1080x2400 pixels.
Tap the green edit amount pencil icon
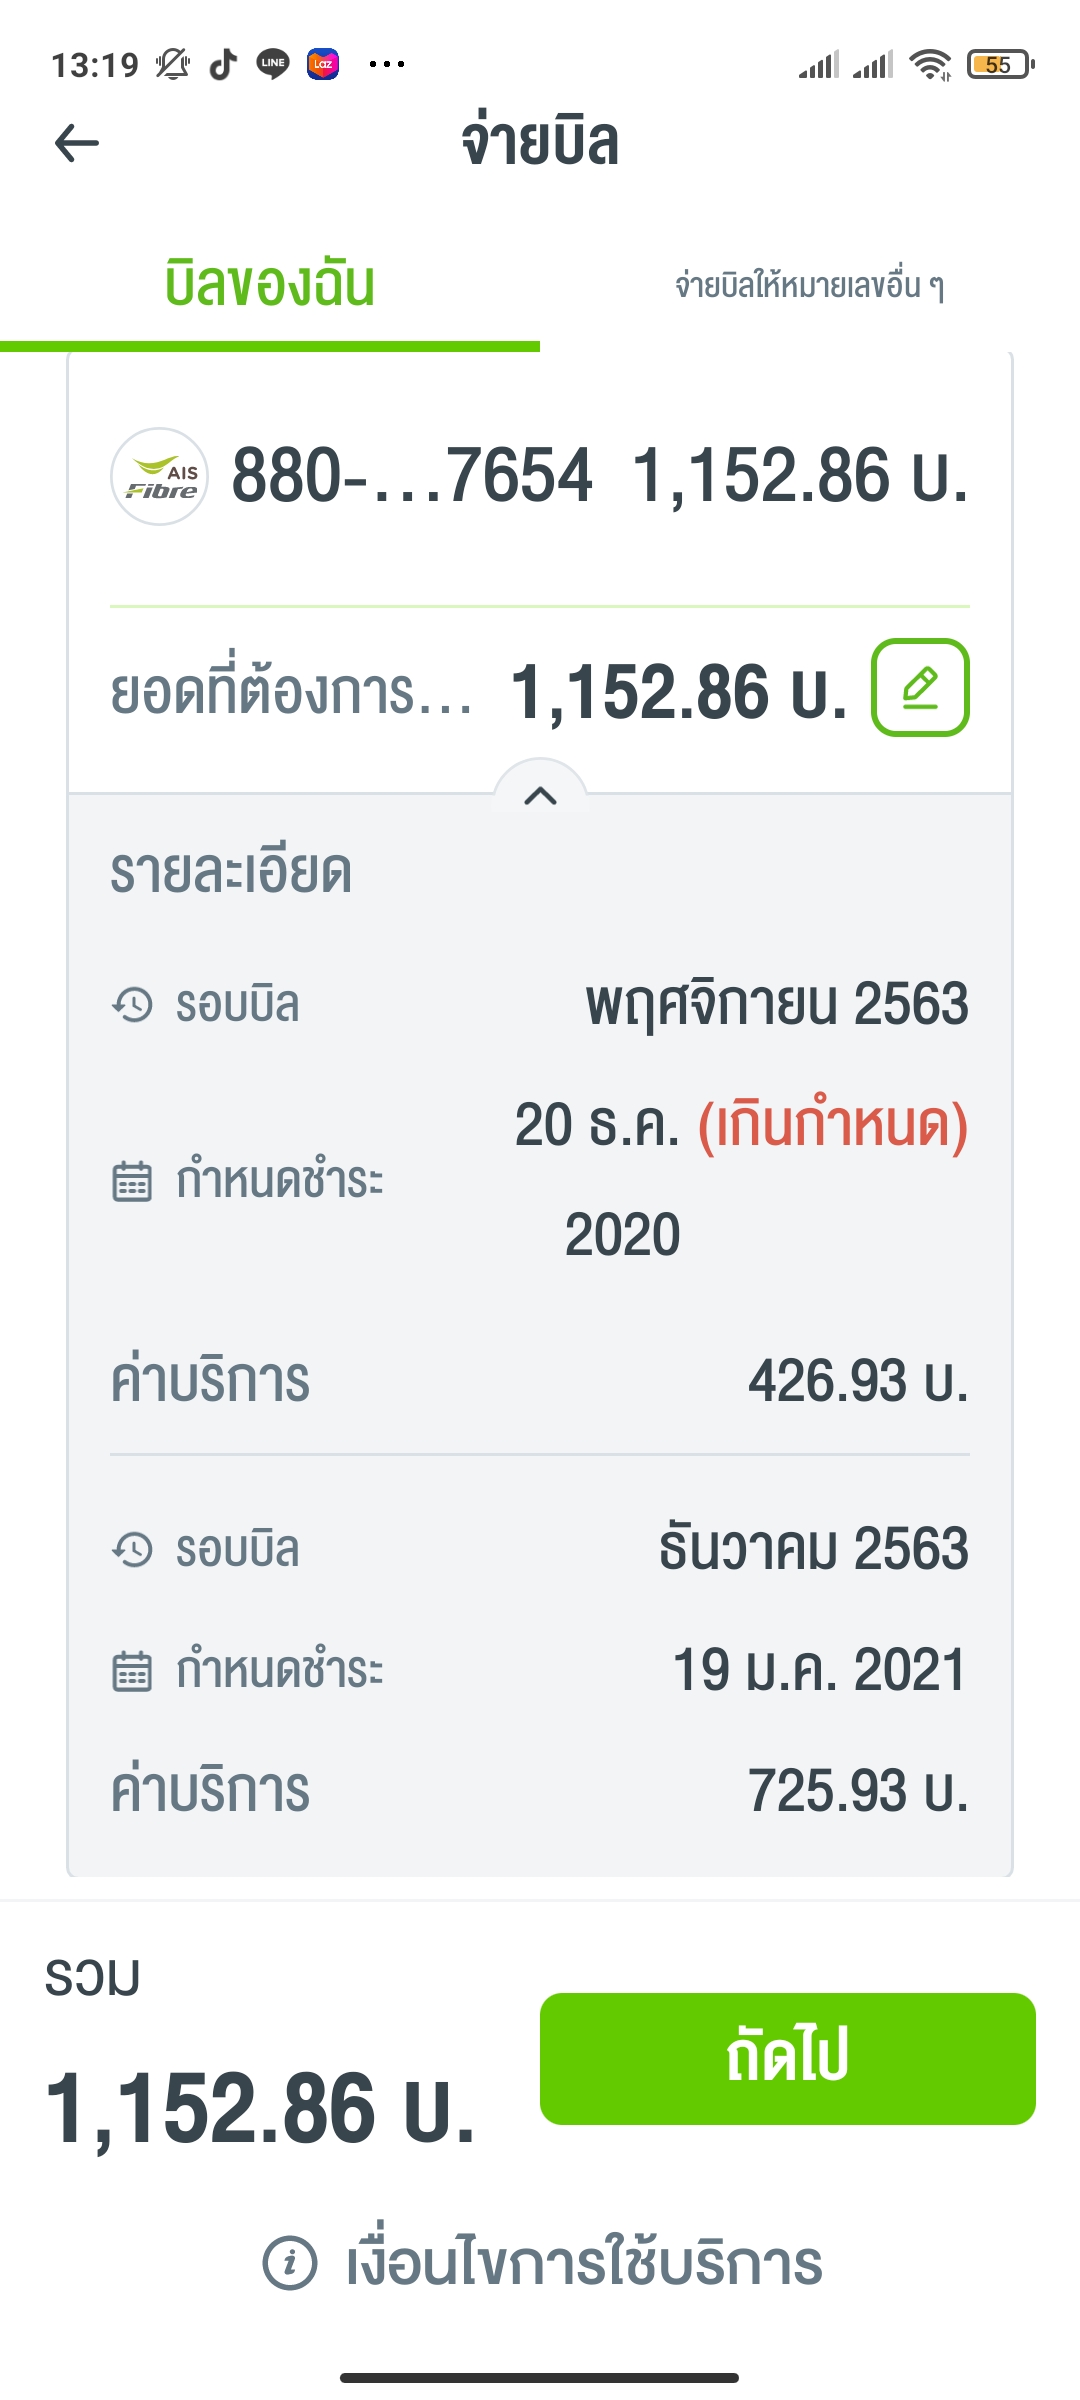click(920, 688)
